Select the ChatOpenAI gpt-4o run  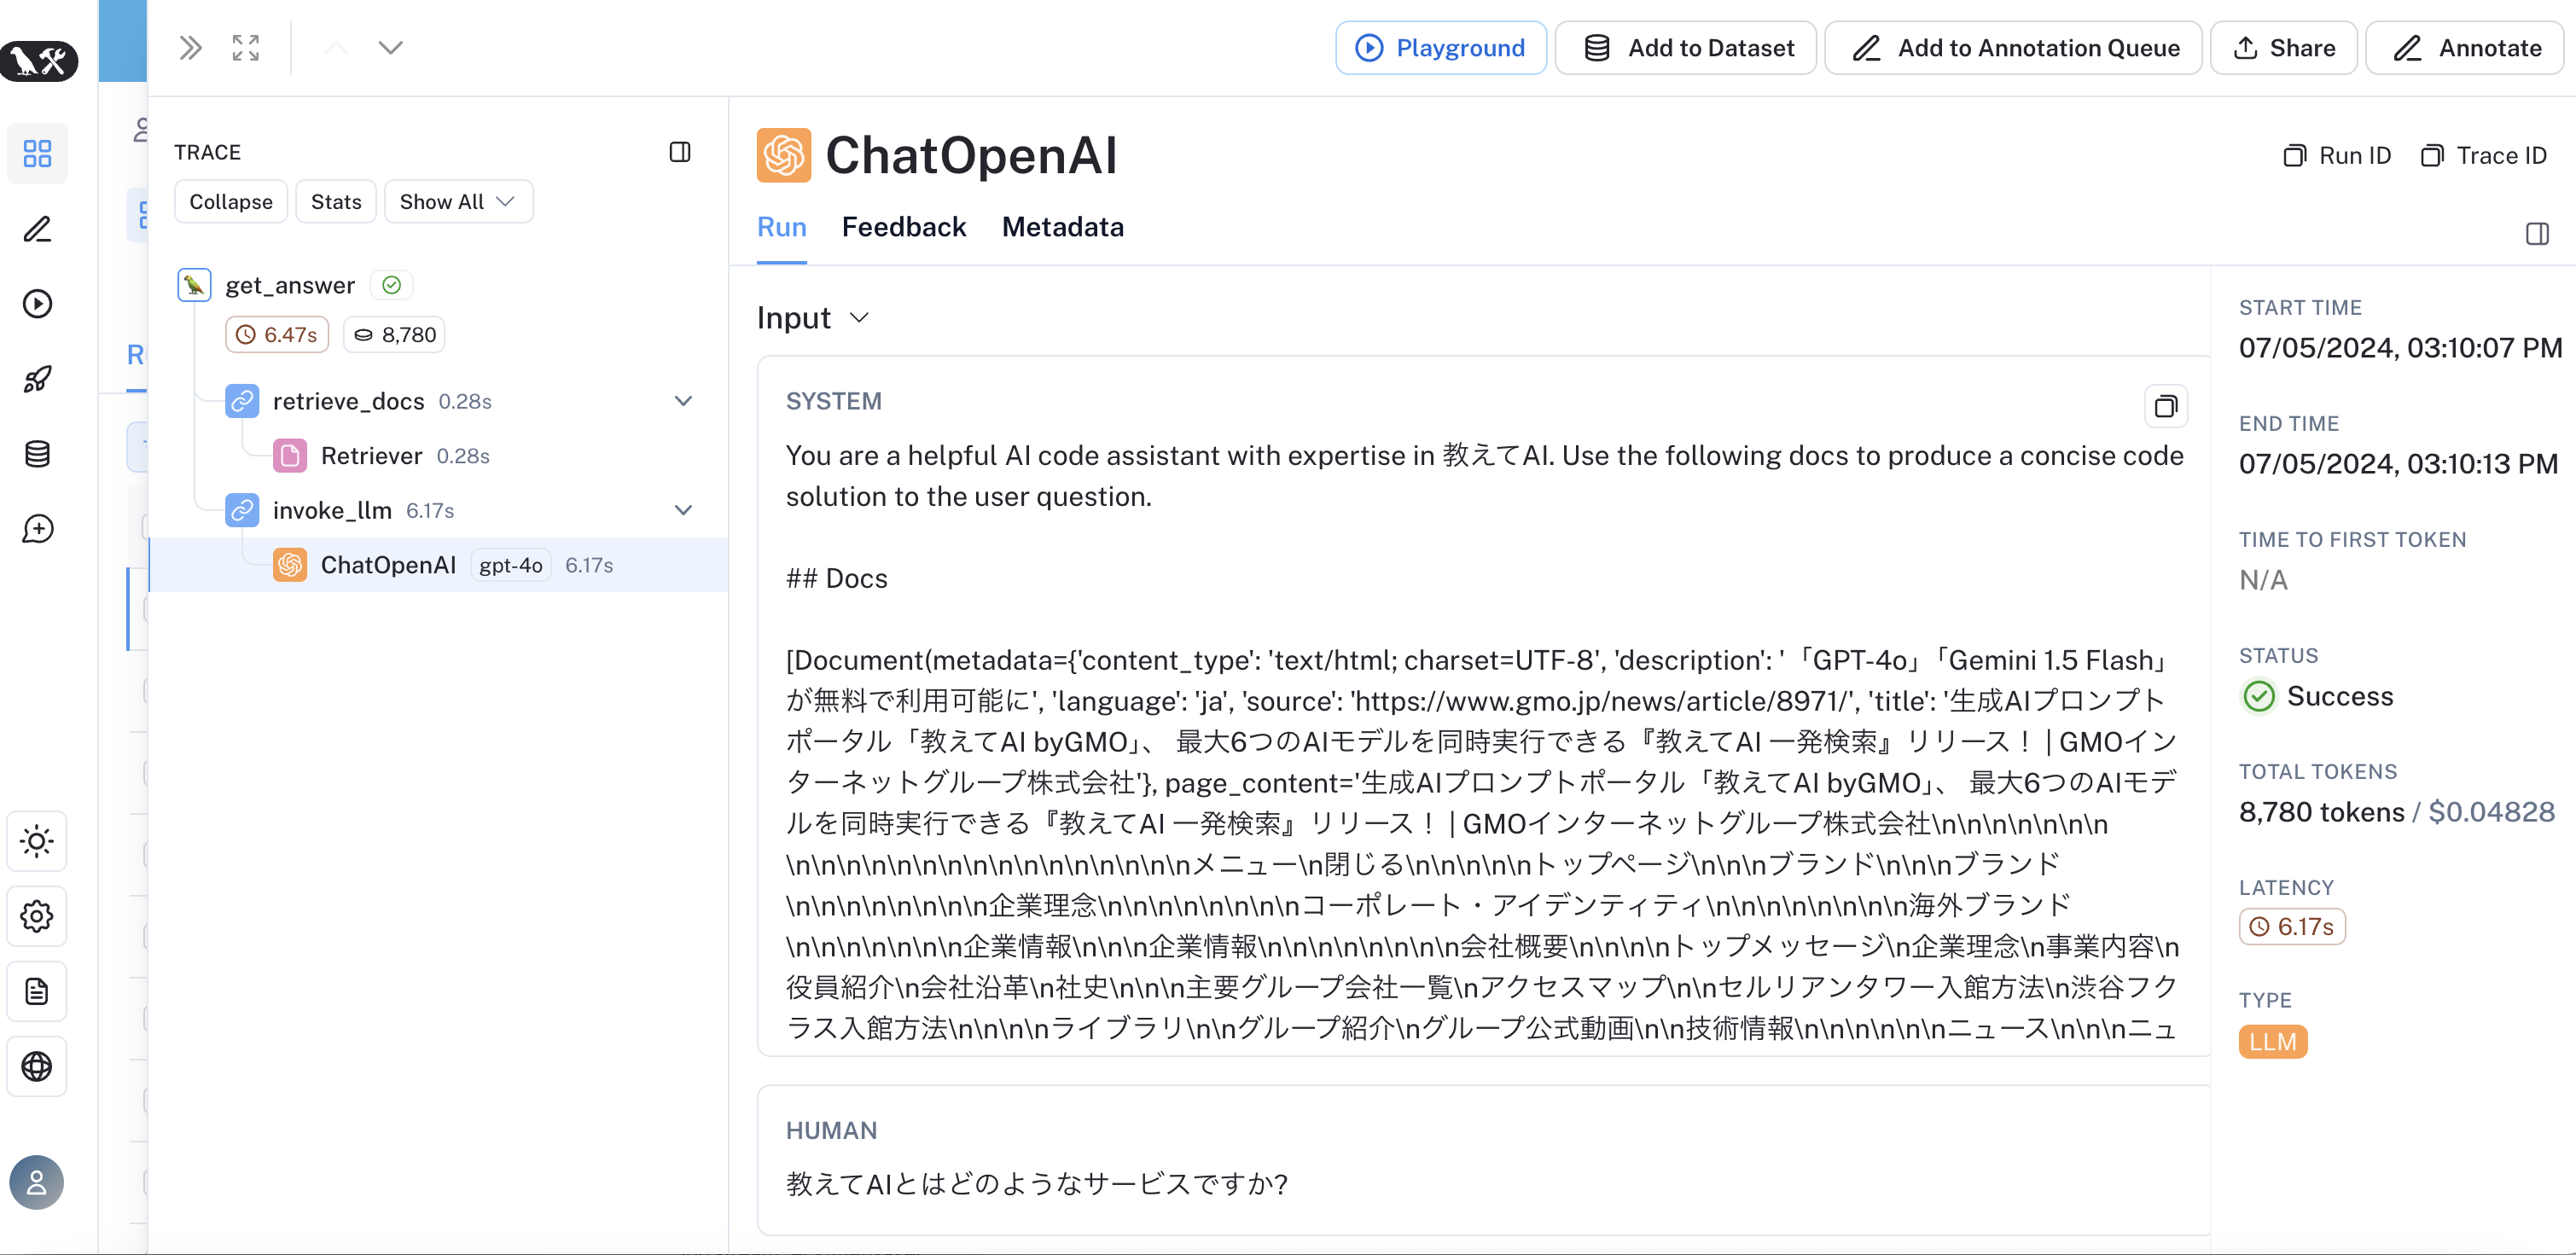click(438, 565)
